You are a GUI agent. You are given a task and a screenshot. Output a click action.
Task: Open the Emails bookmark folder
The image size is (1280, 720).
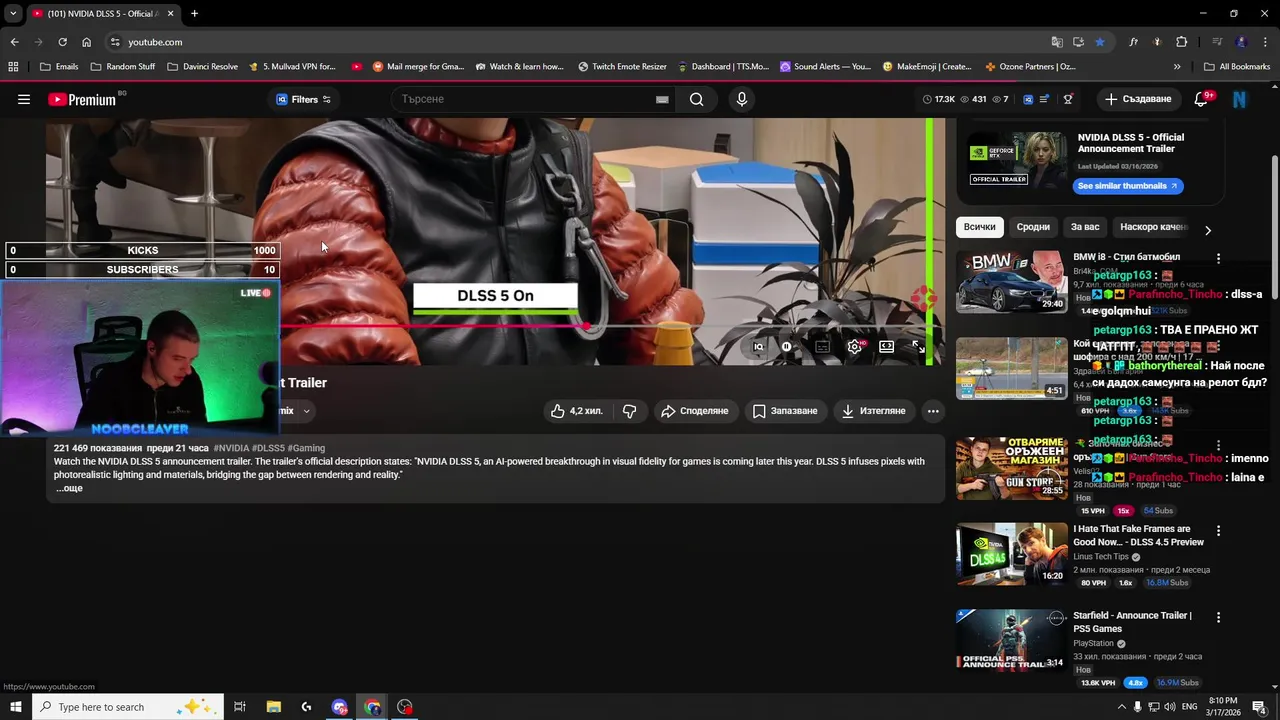pyautogui.click(x=59, y=67)
